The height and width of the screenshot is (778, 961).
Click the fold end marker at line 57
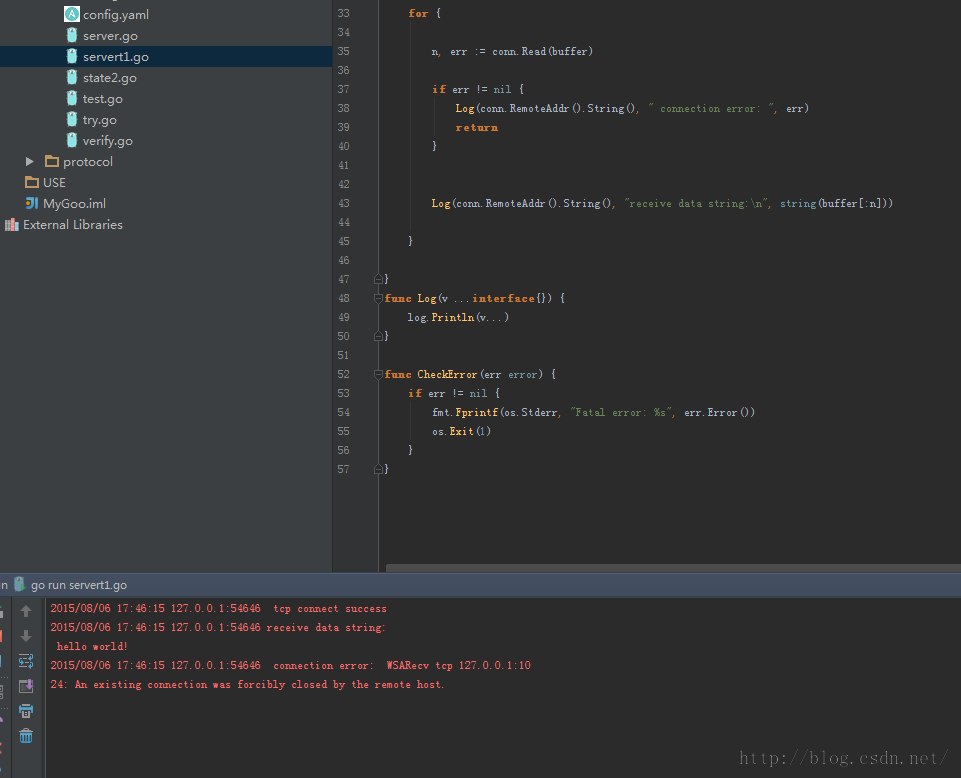tap(378, 469)
